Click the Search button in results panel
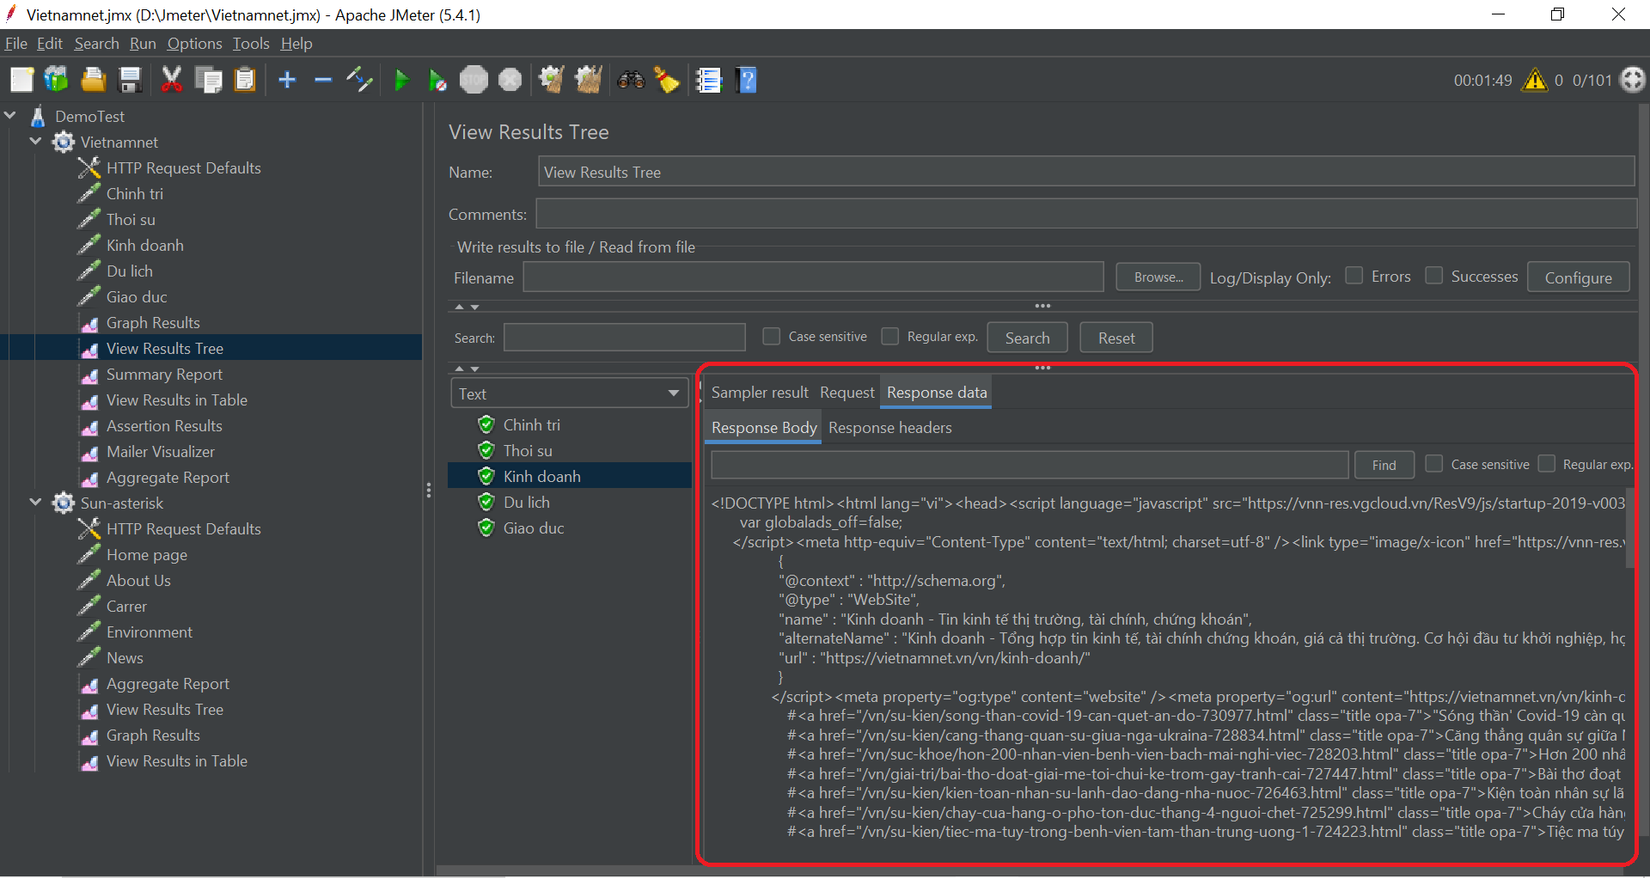The height and width of the screenshot is (878, 1650). (1027, 338)
